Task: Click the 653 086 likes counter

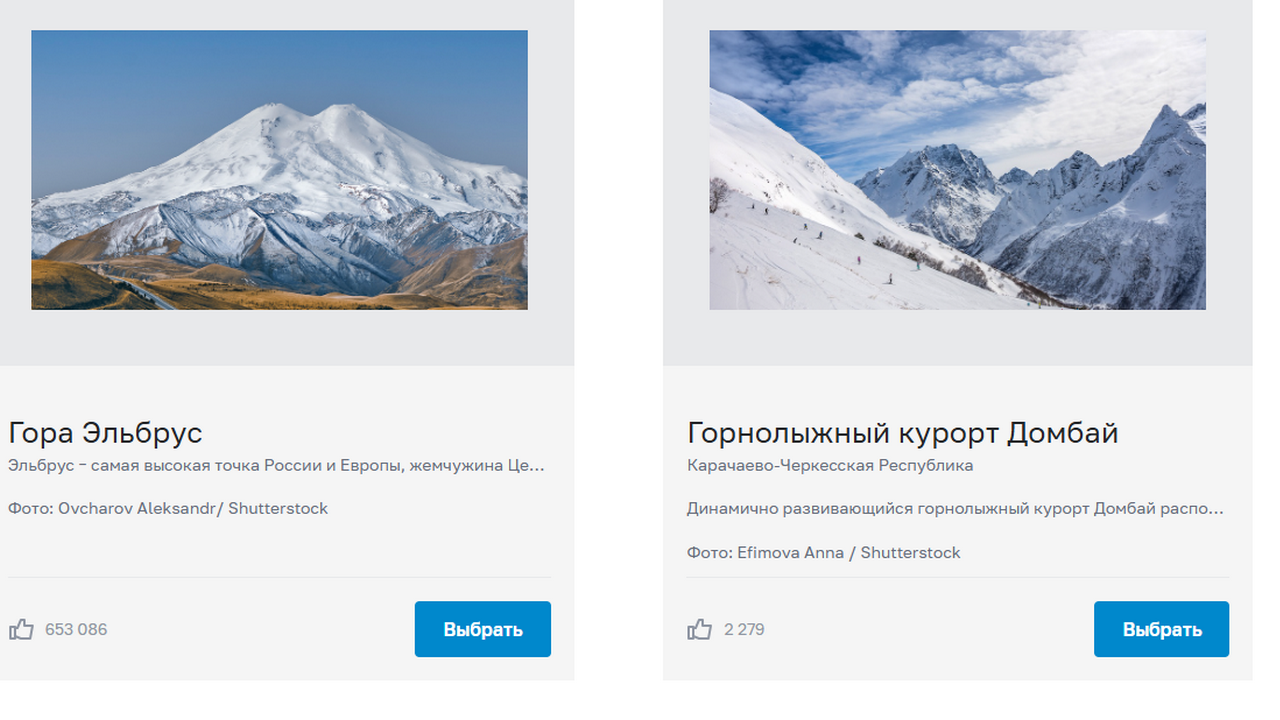Action: pos(76,629)
